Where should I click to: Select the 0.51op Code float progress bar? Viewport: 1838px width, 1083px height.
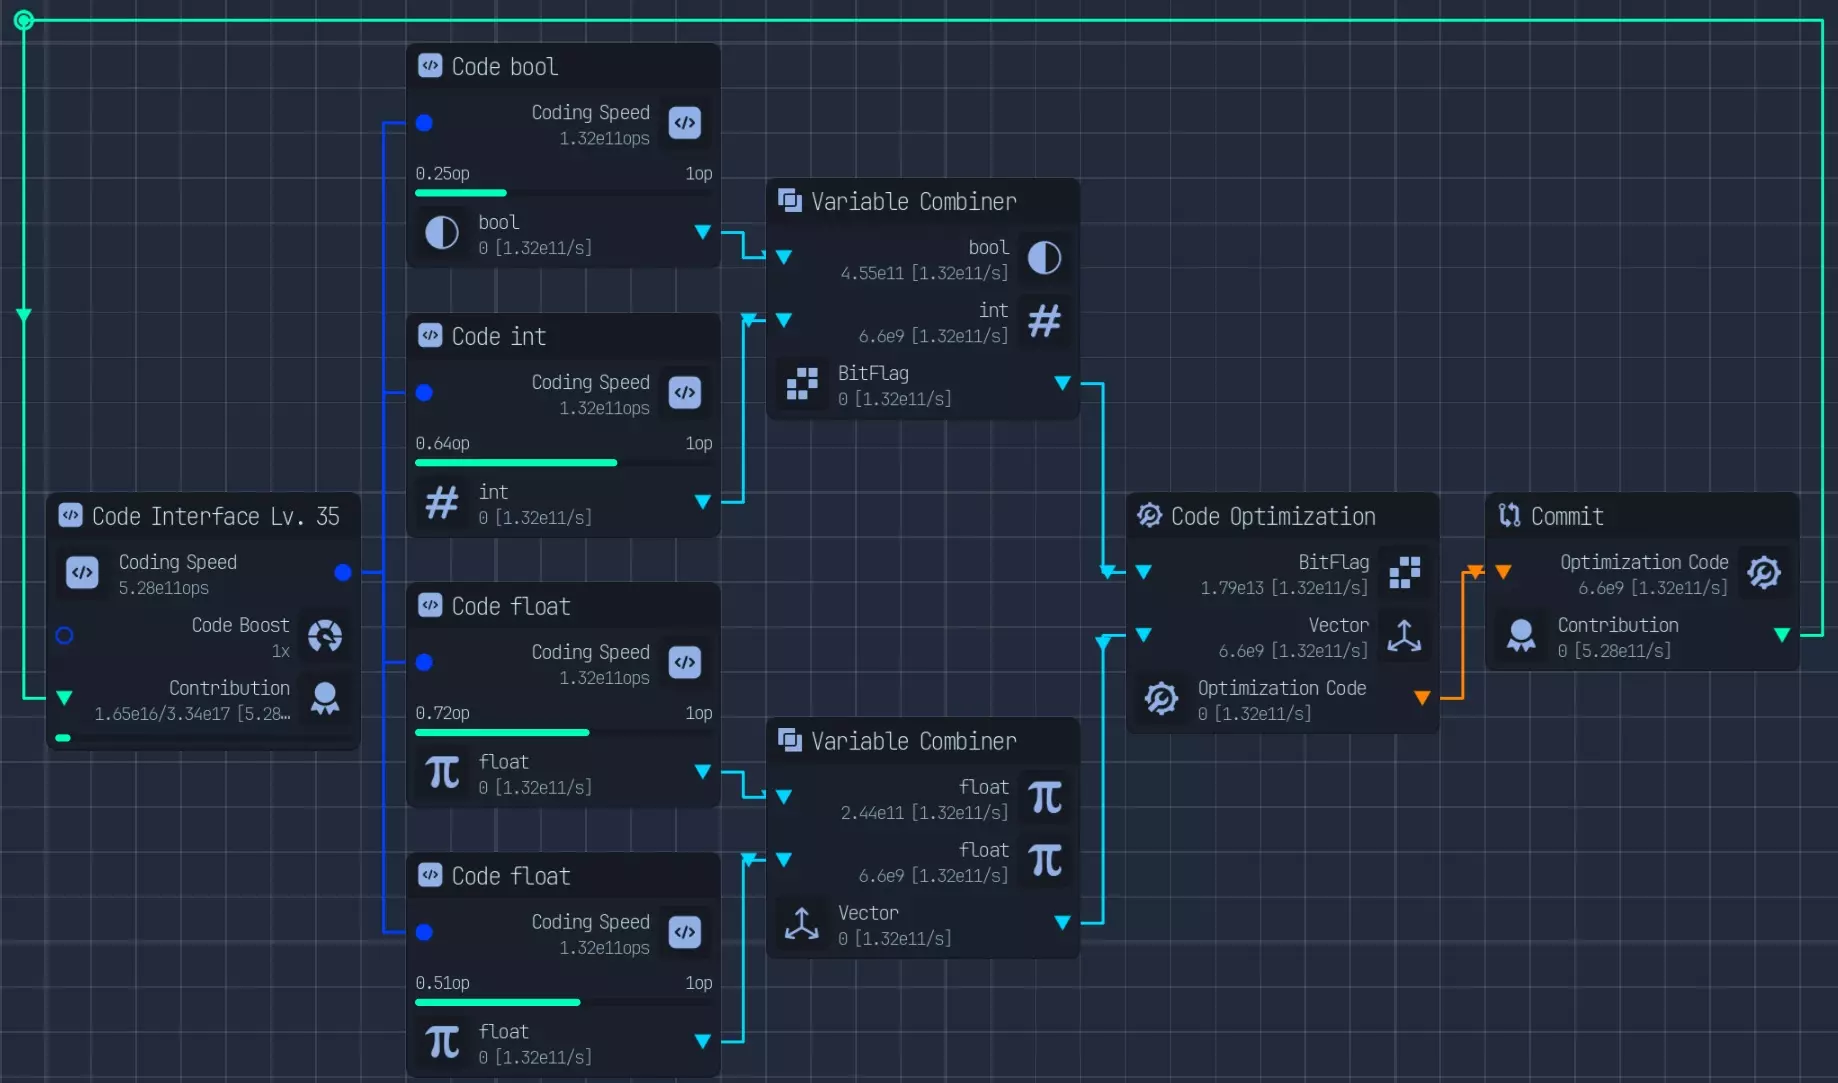point(564,1002)
